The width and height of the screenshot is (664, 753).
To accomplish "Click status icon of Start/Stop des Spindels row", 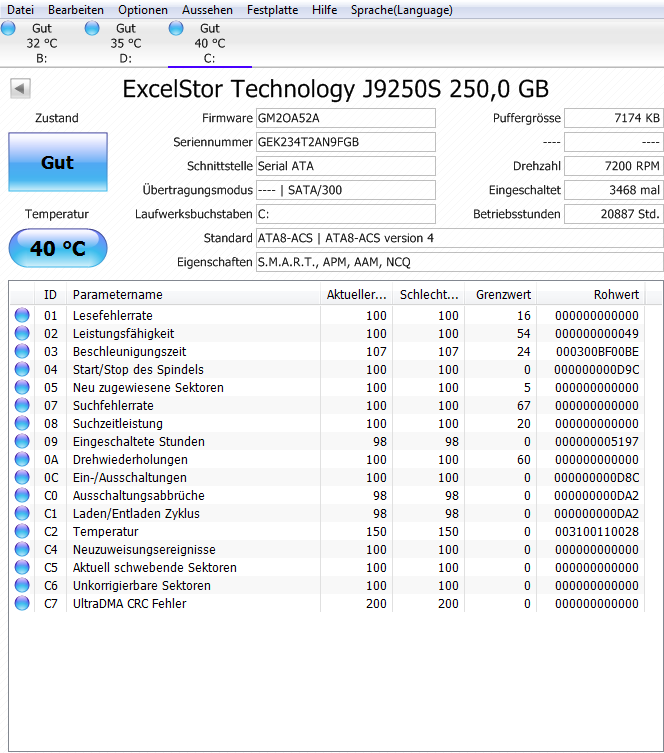I will (x=22, y=369).
